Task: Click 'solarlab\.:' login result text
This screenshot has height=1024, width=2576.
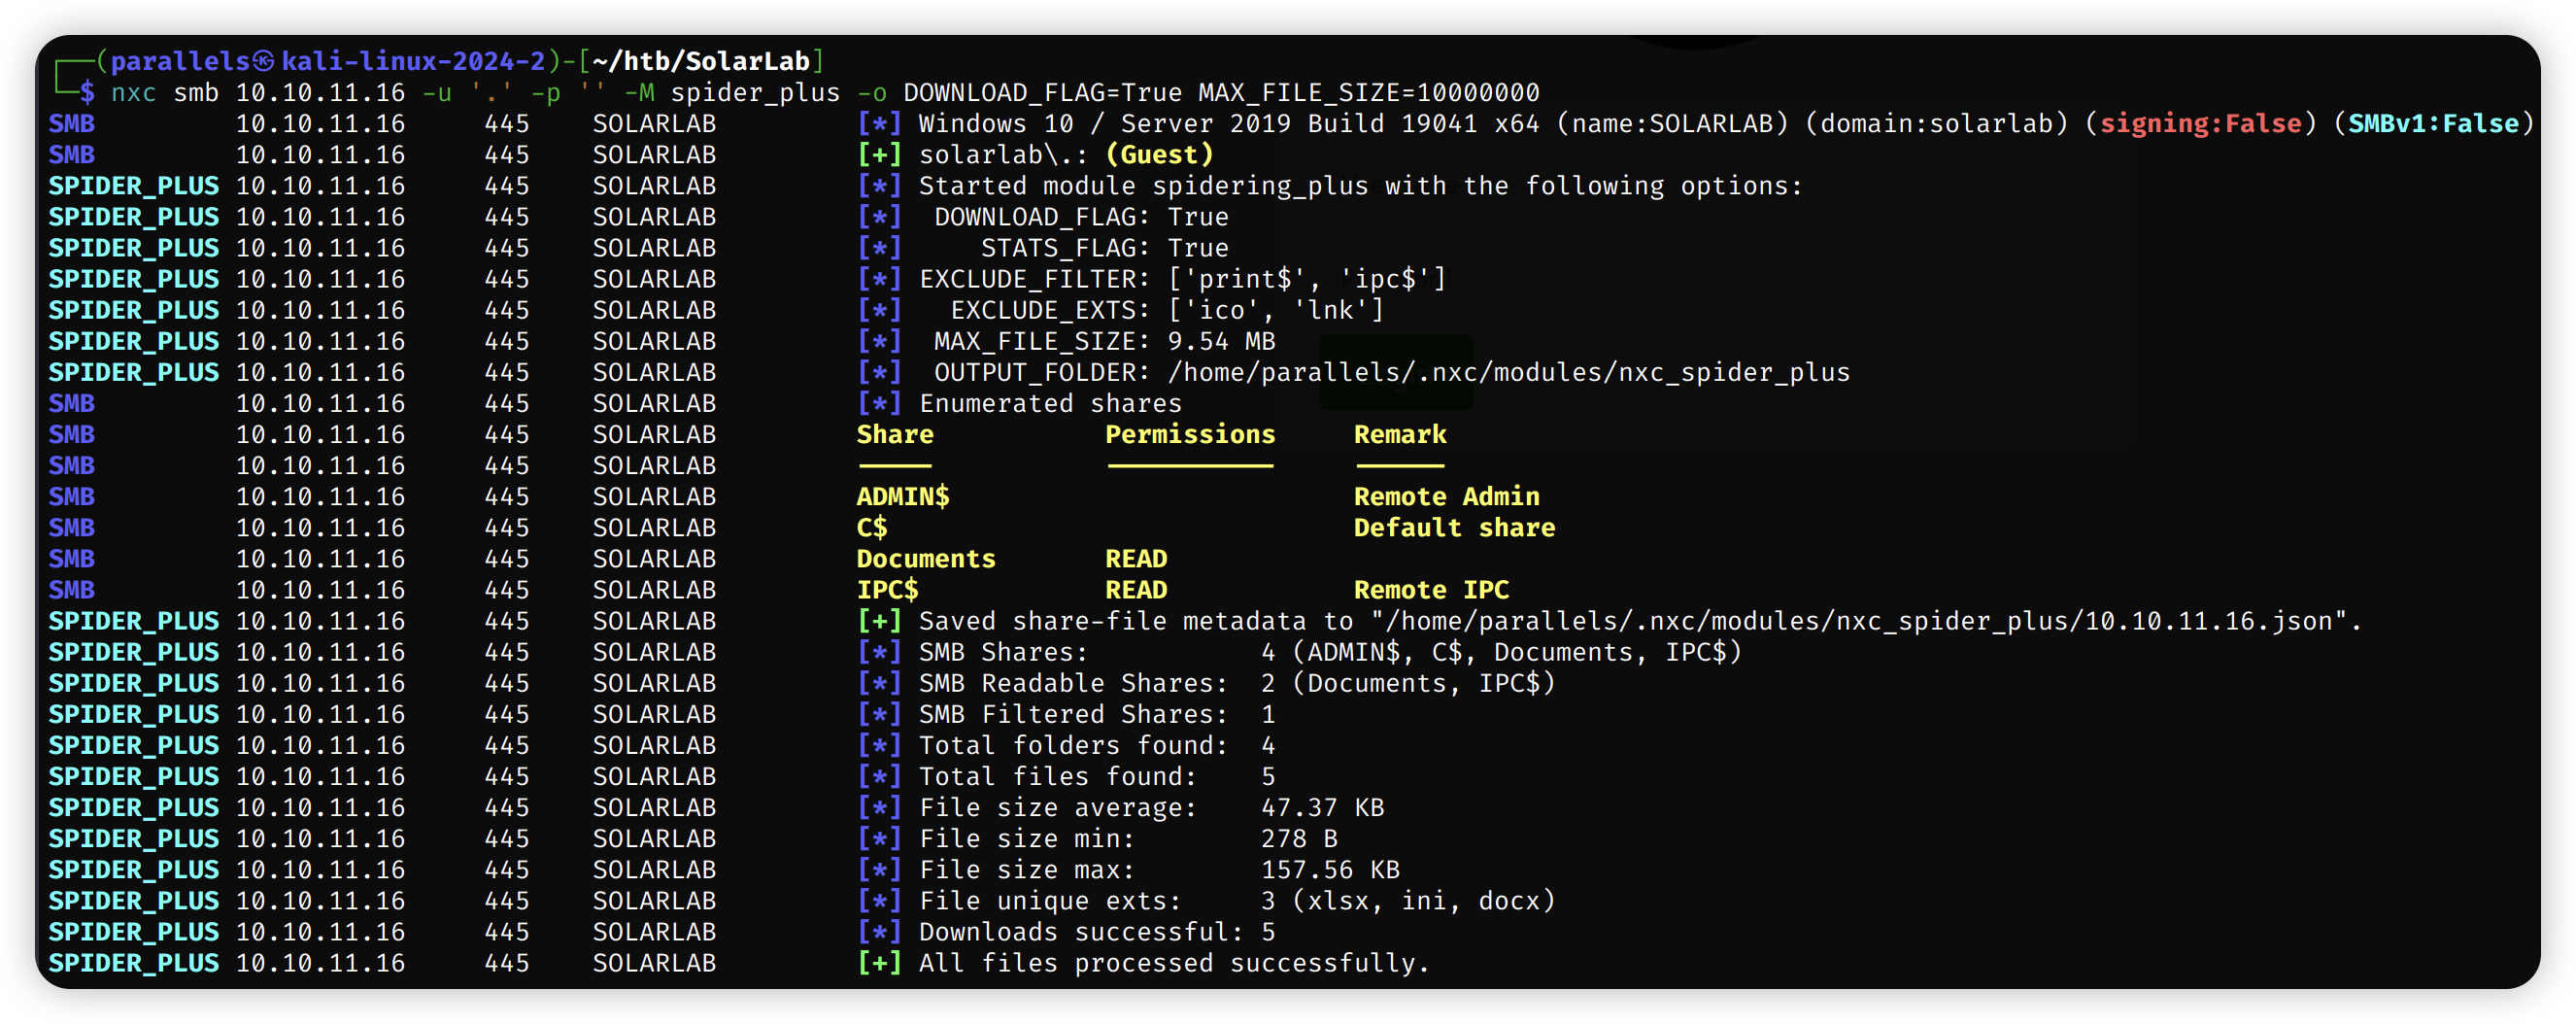Action: (1003, 154)
